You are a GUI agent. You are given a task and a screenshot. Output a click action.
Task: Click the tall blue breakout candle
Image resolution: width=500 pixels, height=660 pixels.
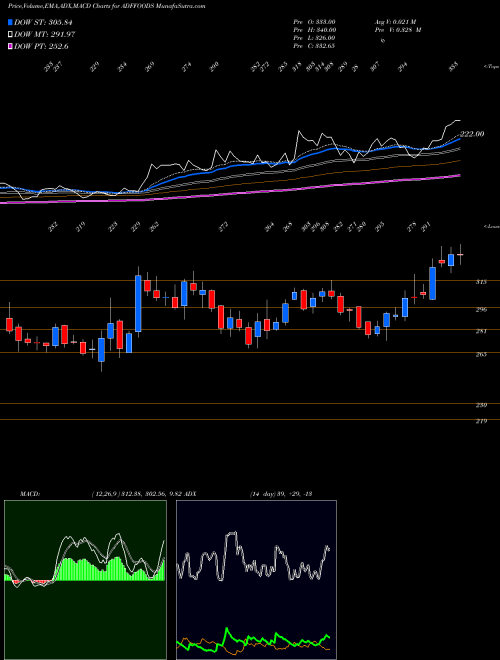click(x=138, y=303)
